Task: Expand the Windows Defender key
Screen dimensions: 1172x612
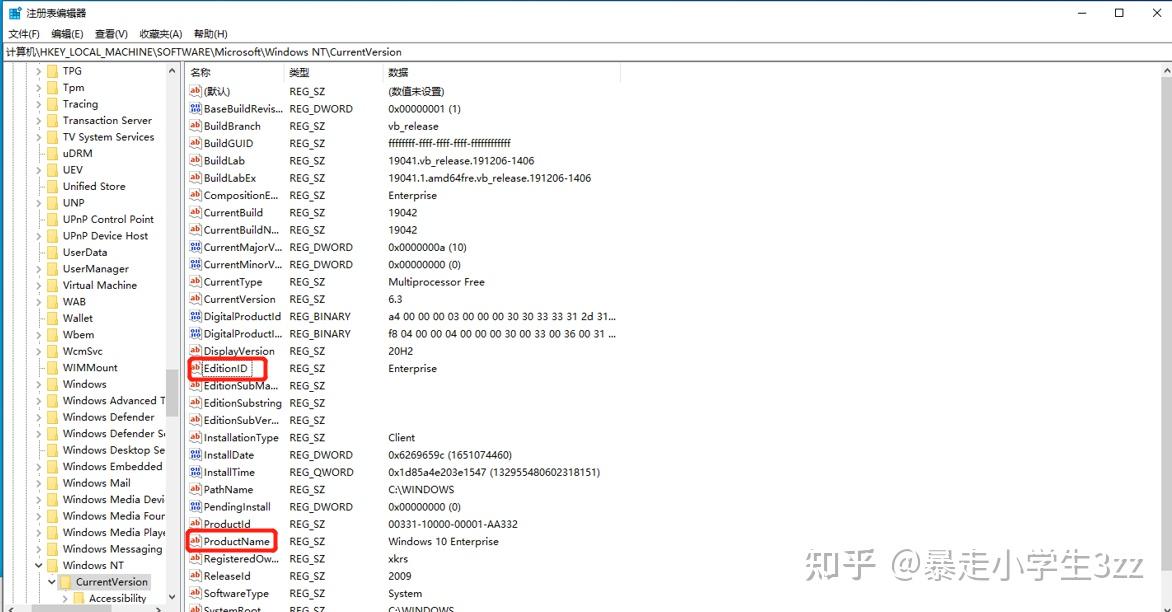Action: coord(38,417)
